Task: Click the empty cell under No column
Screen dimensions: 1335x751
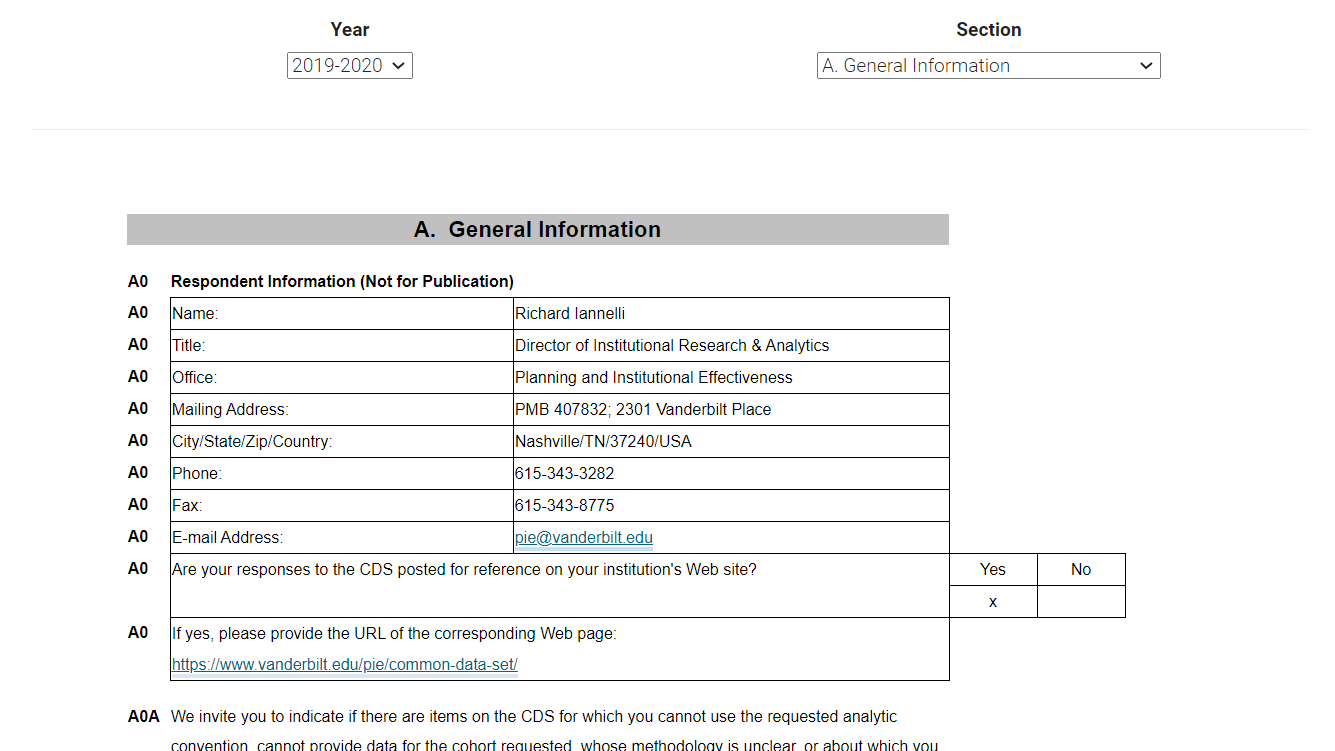Action: [1080, 602]
